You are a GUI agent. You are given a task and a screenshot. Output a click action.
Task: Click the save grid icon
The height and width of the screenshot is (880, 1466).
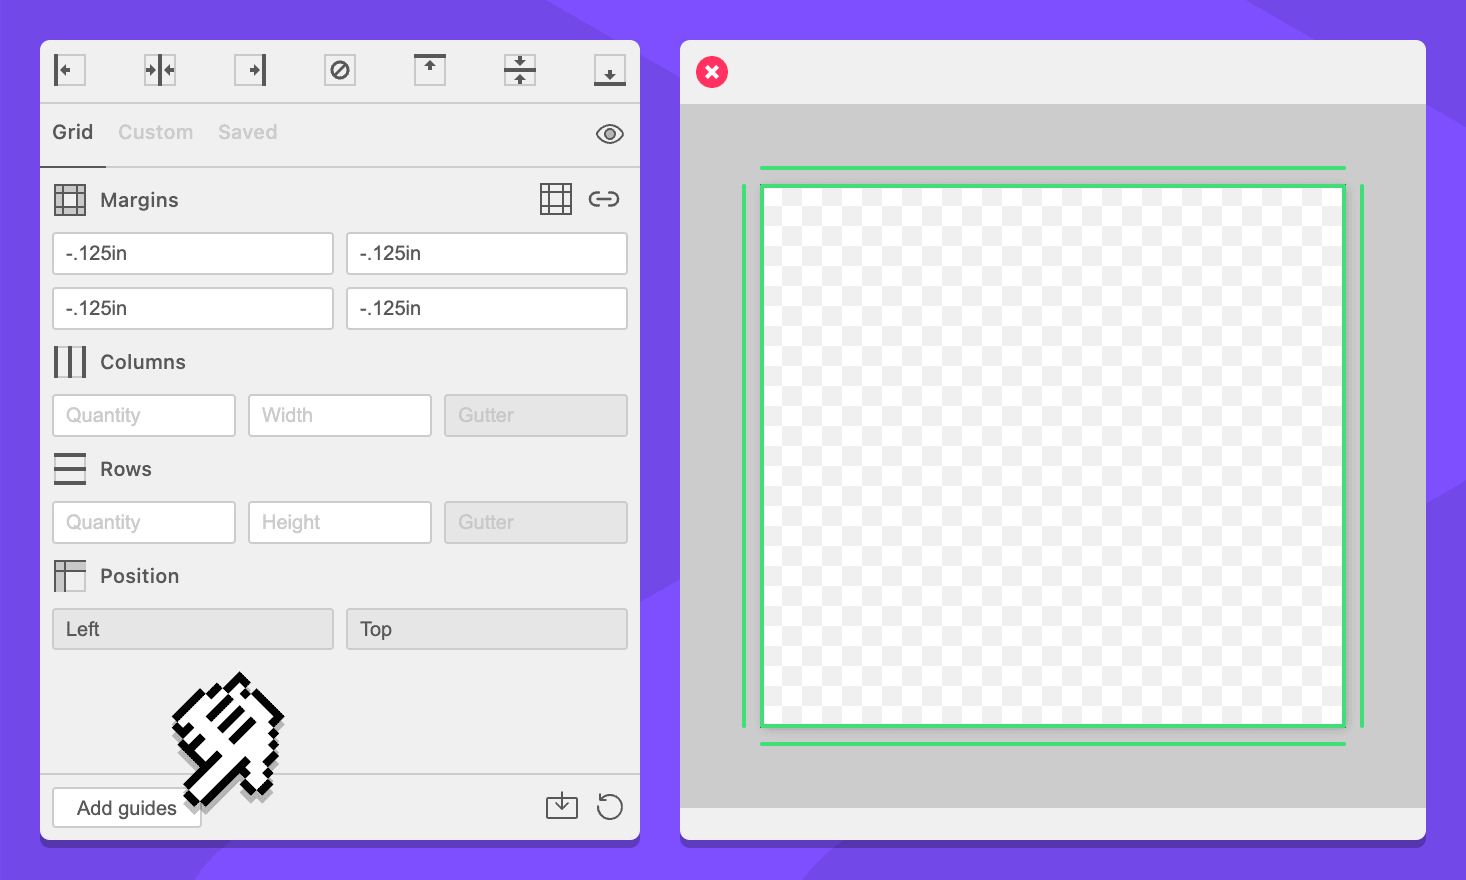coord(562,806)
